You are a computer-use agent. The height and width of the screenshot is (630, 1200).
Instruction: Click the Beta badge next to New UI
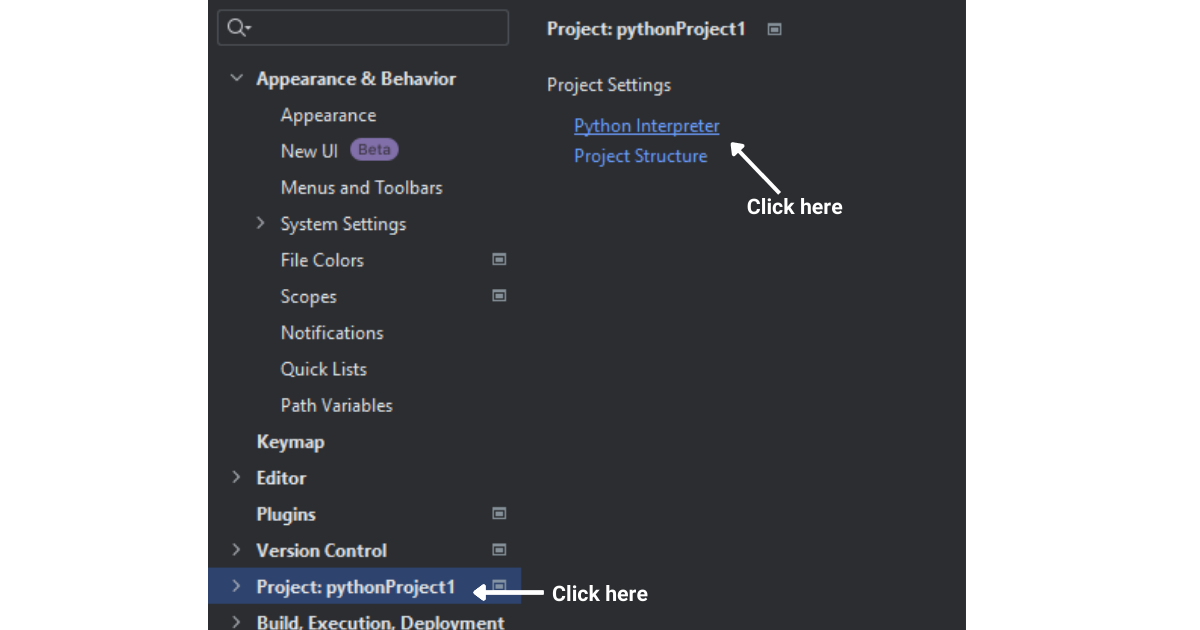[x=375, y=150]
